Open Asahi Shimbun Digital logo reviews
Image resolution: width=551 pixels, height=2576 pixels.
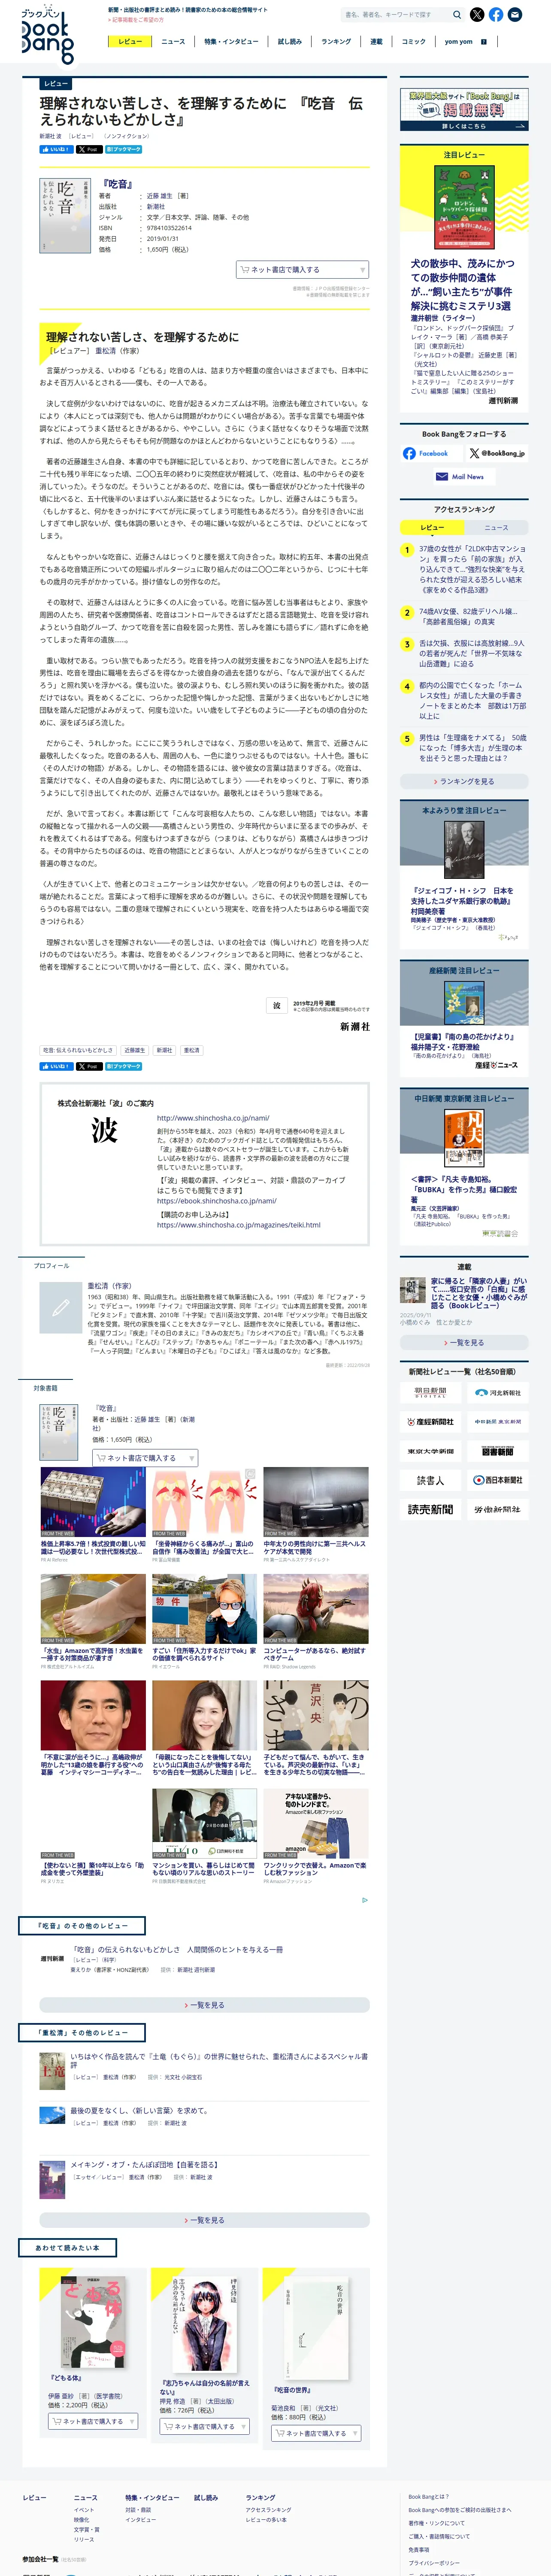(430, 1393)
